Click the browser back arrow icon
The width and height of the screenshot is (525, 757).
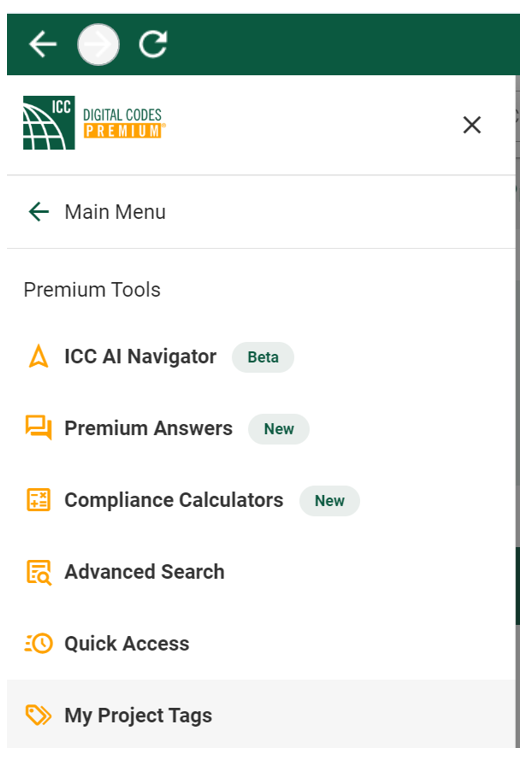pos(43,44)
